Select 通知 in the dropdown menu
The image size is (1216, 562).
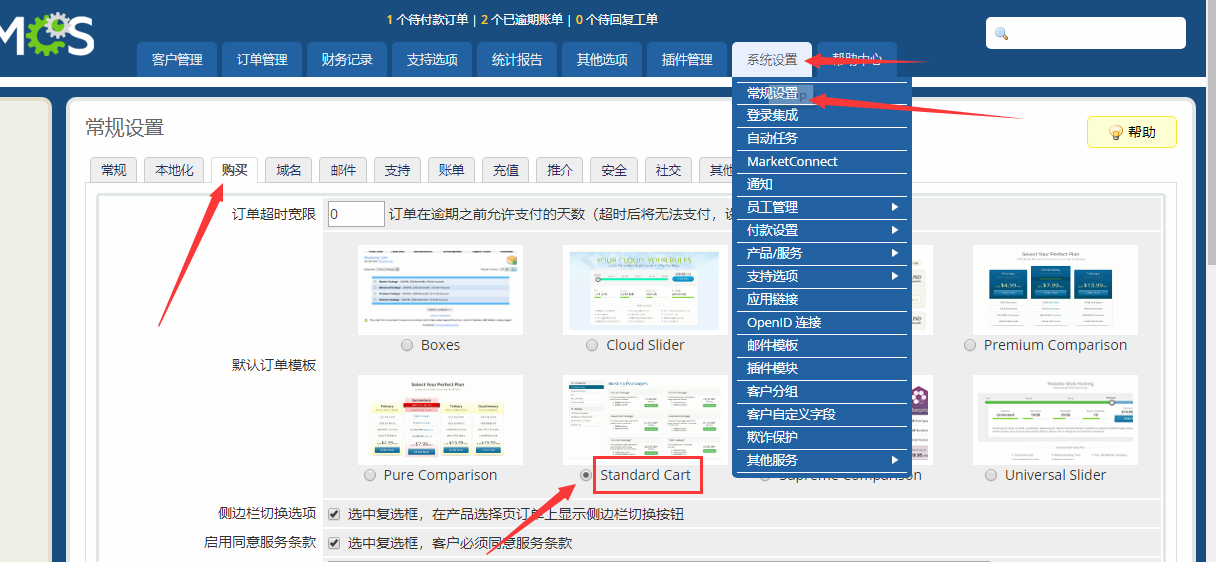click(x=822, y=184)
